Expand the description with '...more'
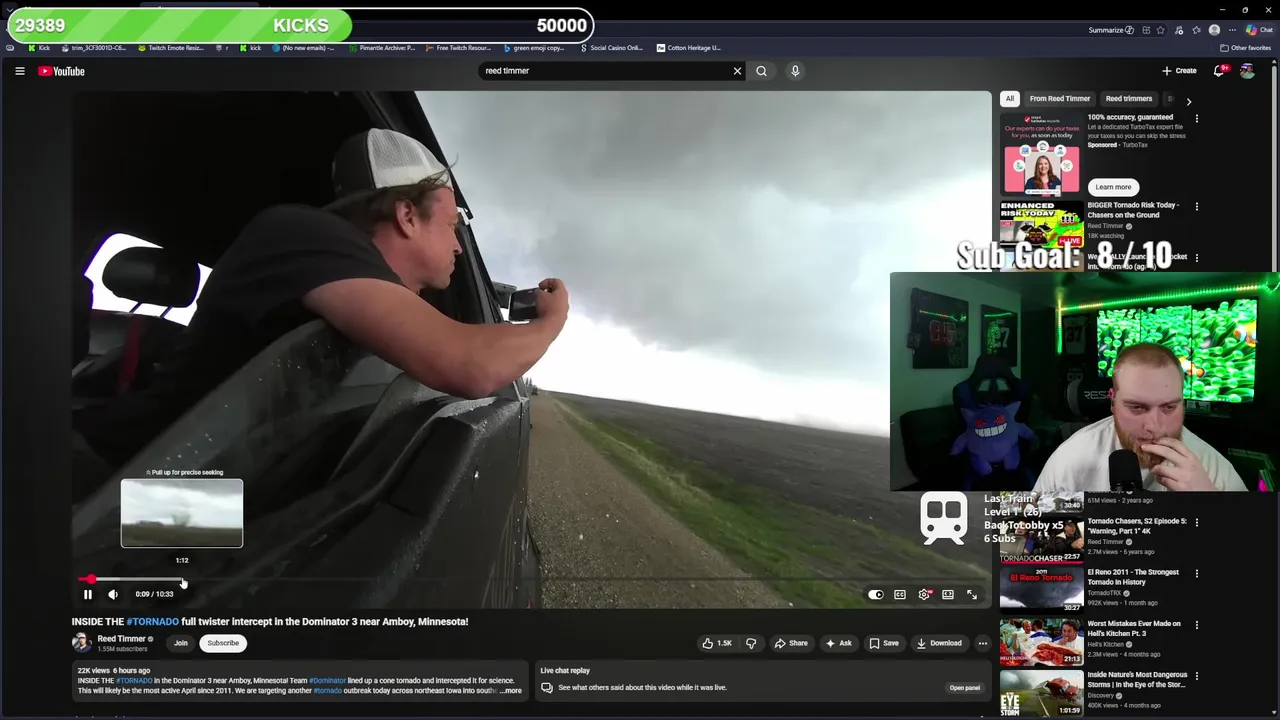The width and height of the screenshot is (1280, 720). coord(511,691)
